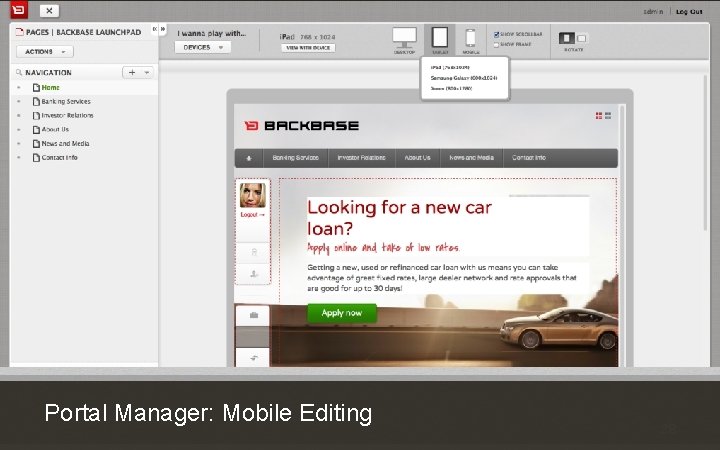Click the Backbase logo in the preview page
Viewport: 720px width, 450px height.
(301, 125)
